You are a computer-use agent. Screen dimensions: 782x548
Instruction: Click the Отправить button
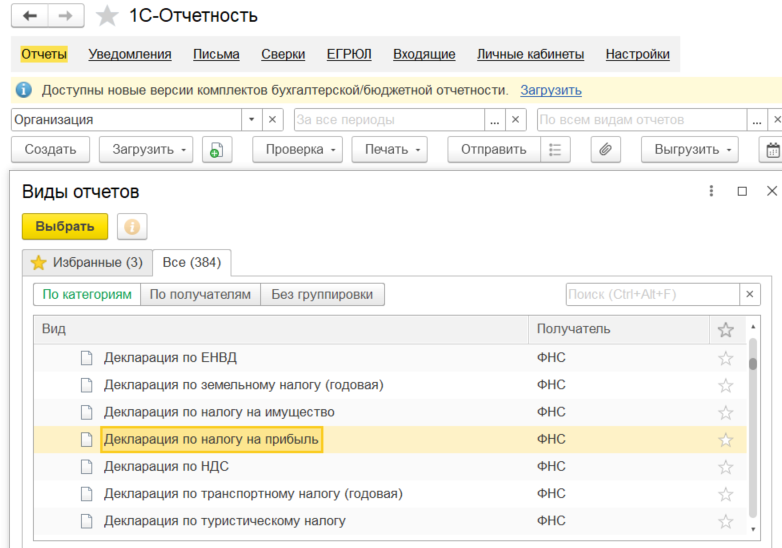pyautogui.click(x=494, y=150)
